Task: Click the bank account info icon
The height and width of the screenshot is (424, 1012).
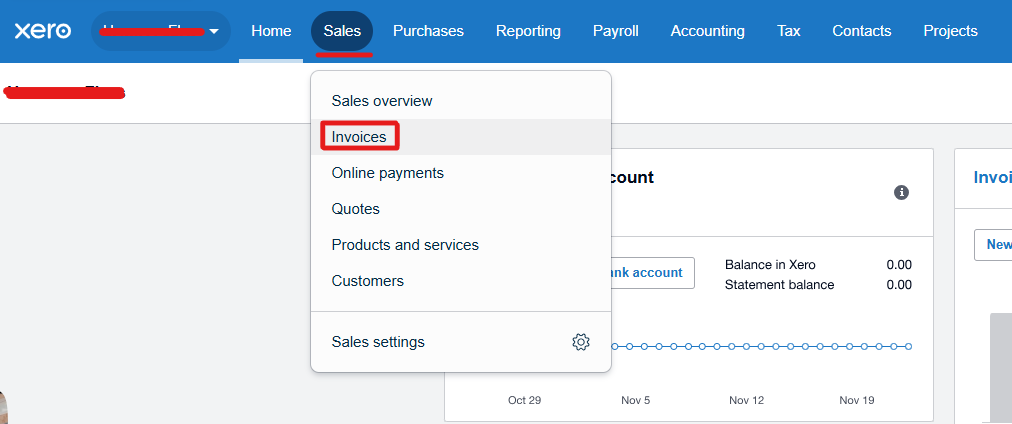Action: tap(902, 192)
